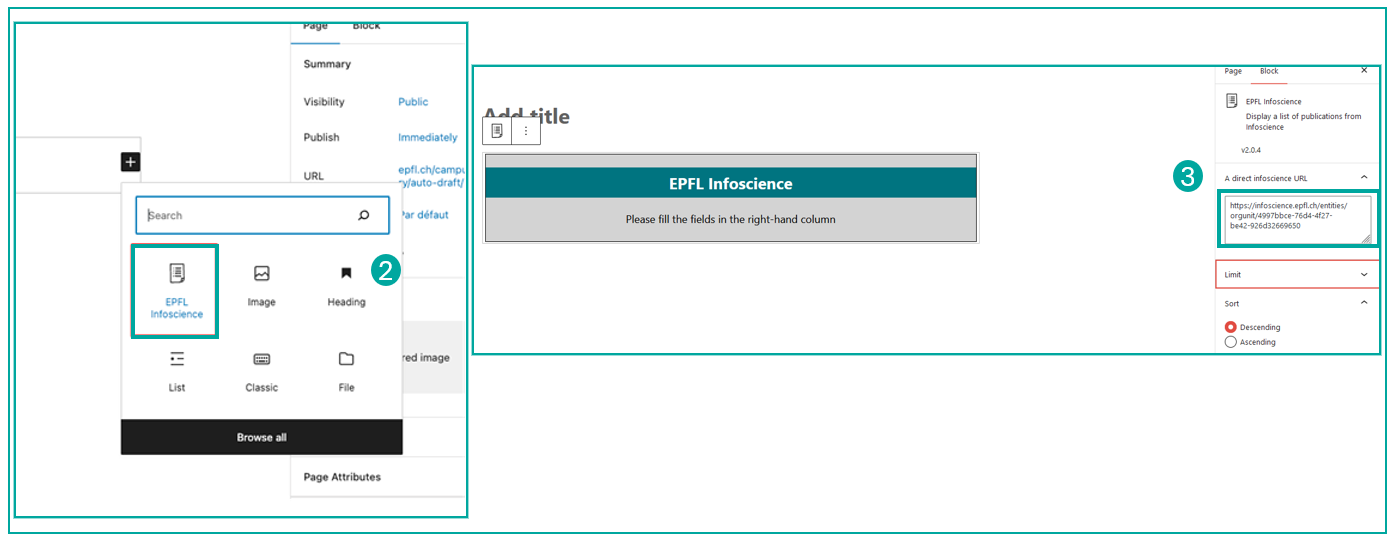Insert a List block
This screenshot has width=1390, height=540.
[x=177, y=371]
